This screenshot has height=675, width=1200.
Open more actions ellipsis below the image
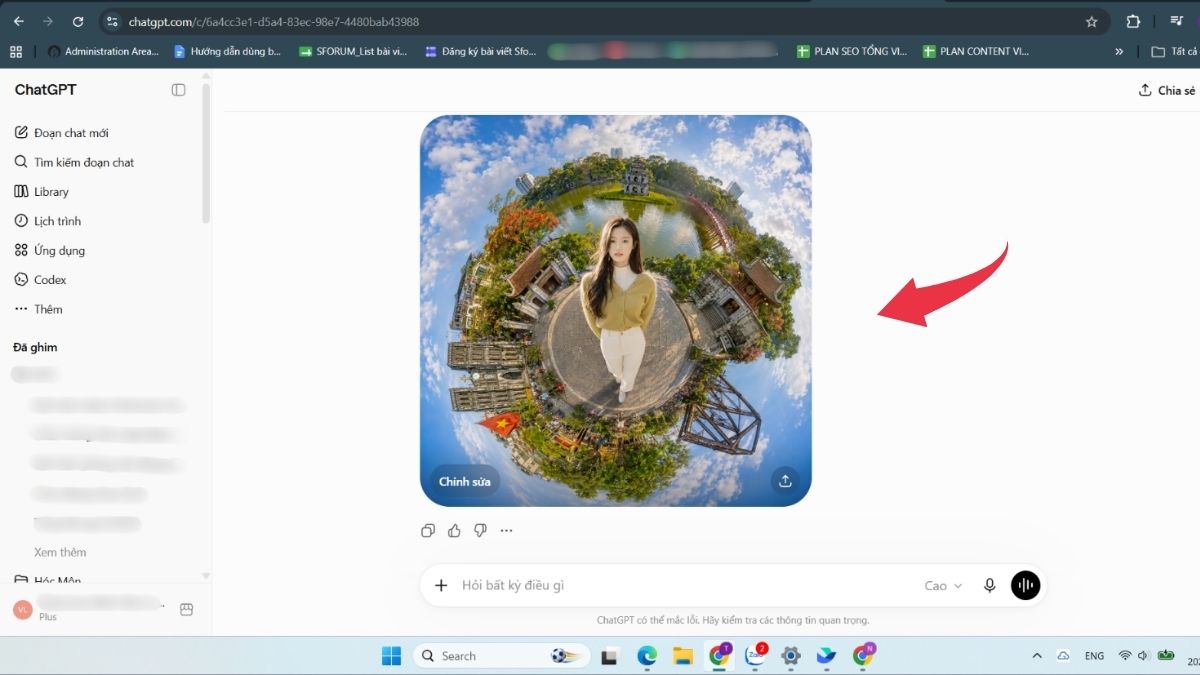coord(506,531)
